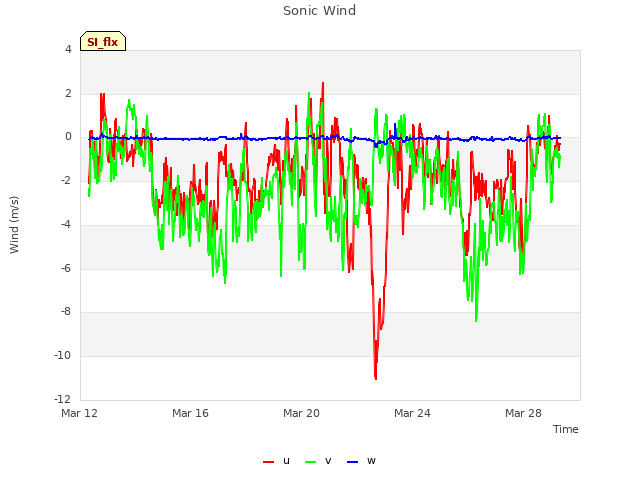Click the 2 y-axis tick label
Viewport: 640px width, 480px height.
pyautogui.click(x=68, y=93)
